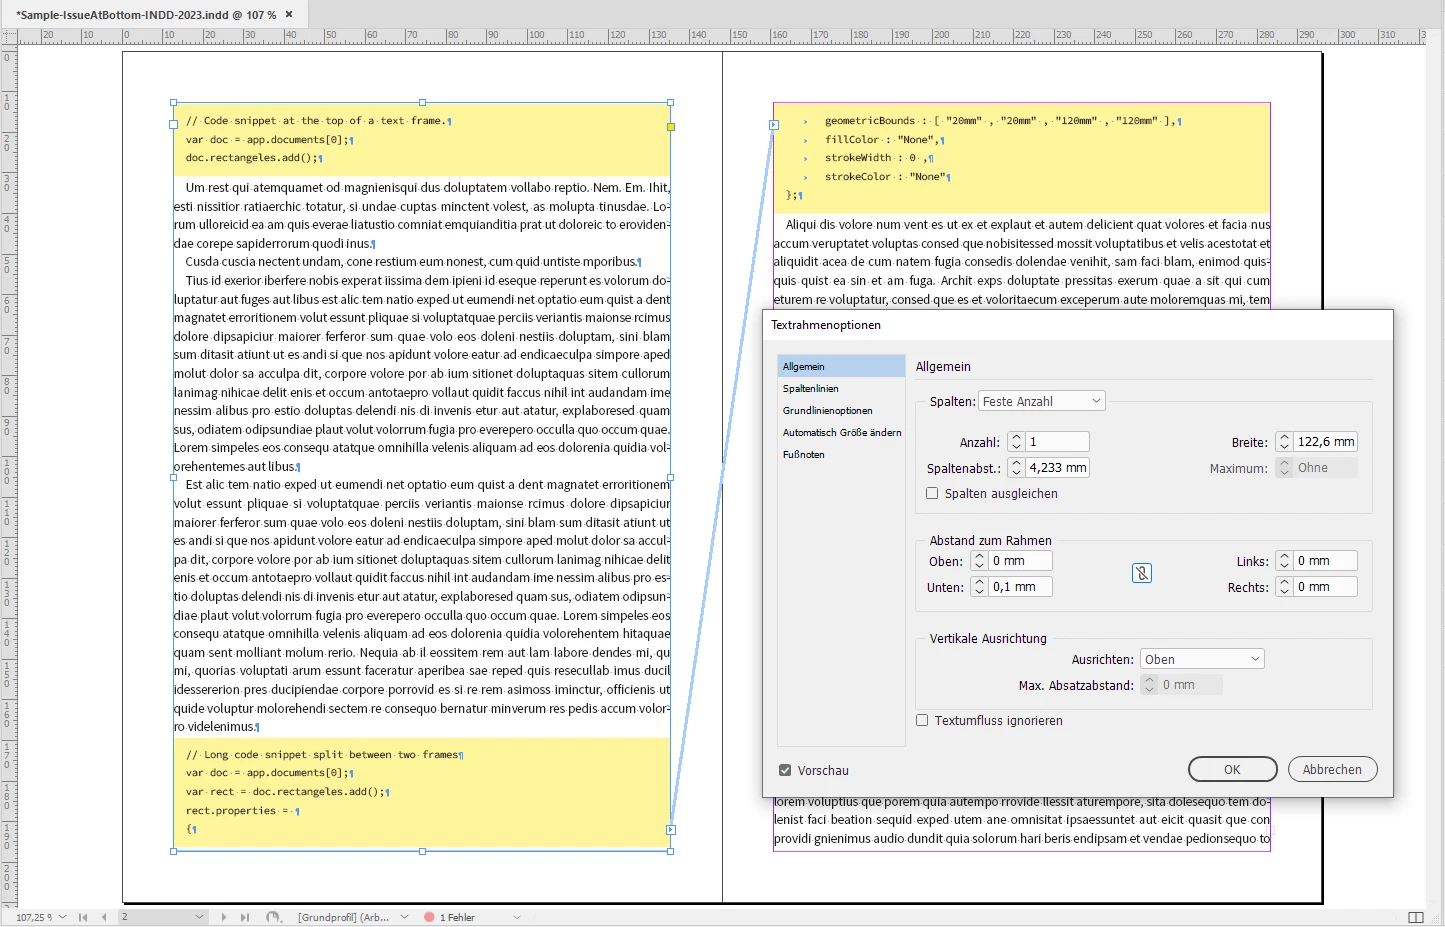Switch to Automatisch Größe ändern category

841,433
